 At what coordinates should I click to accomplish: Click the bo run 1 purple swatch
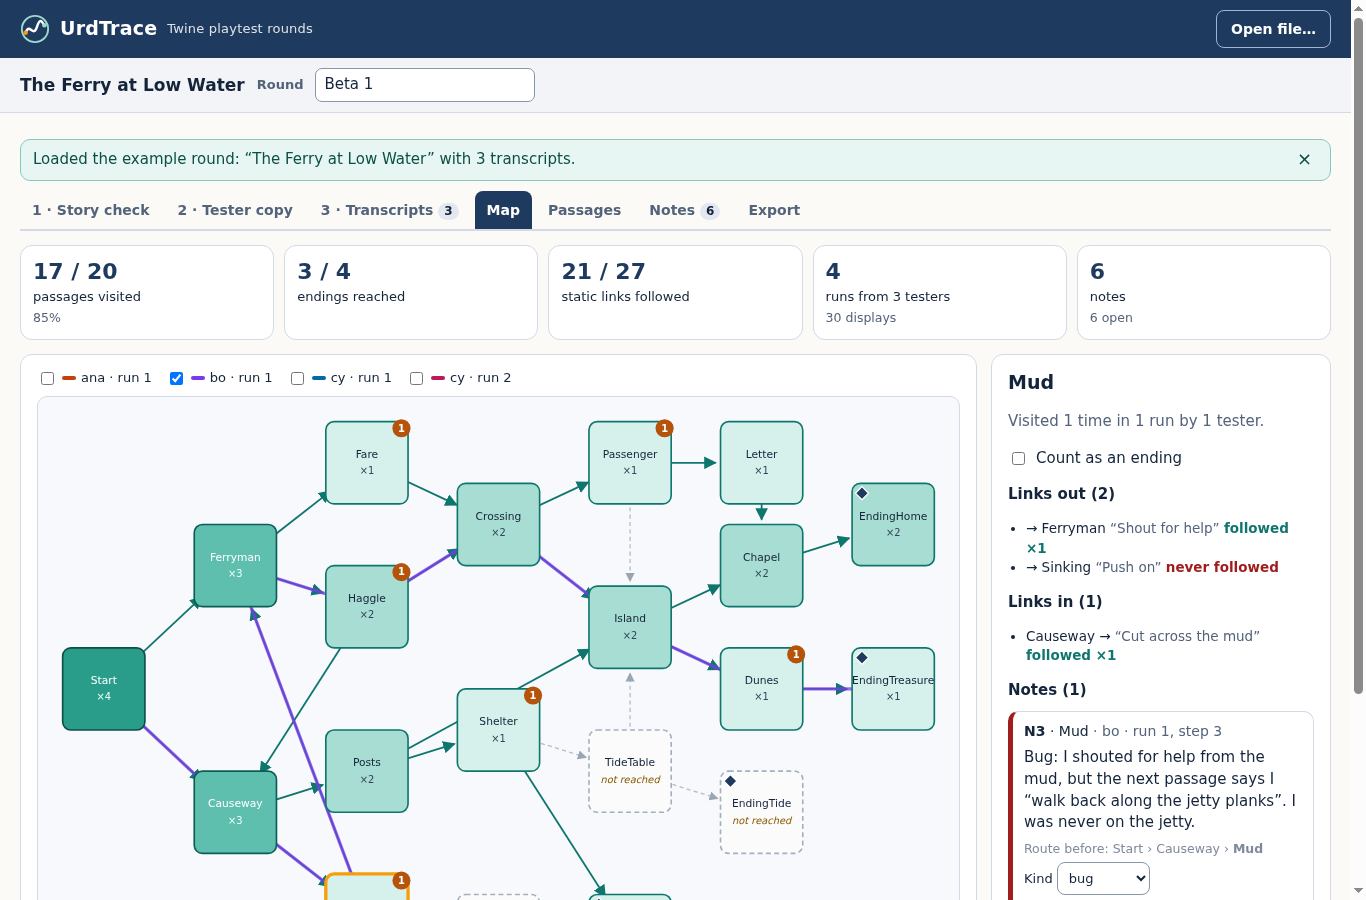[198, 378]
